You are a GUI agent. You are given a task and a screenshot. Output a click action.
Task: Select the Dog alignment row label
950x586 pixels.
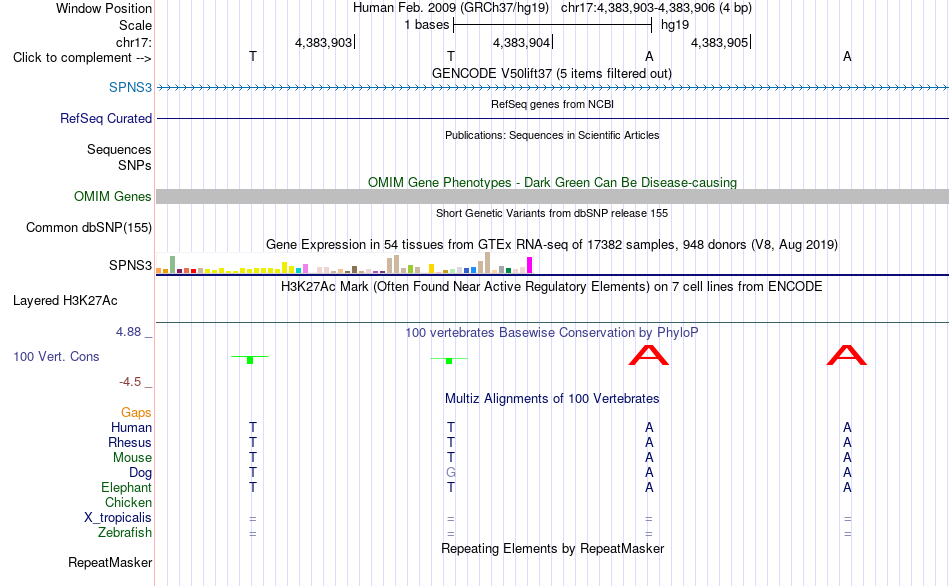point(140,473)
